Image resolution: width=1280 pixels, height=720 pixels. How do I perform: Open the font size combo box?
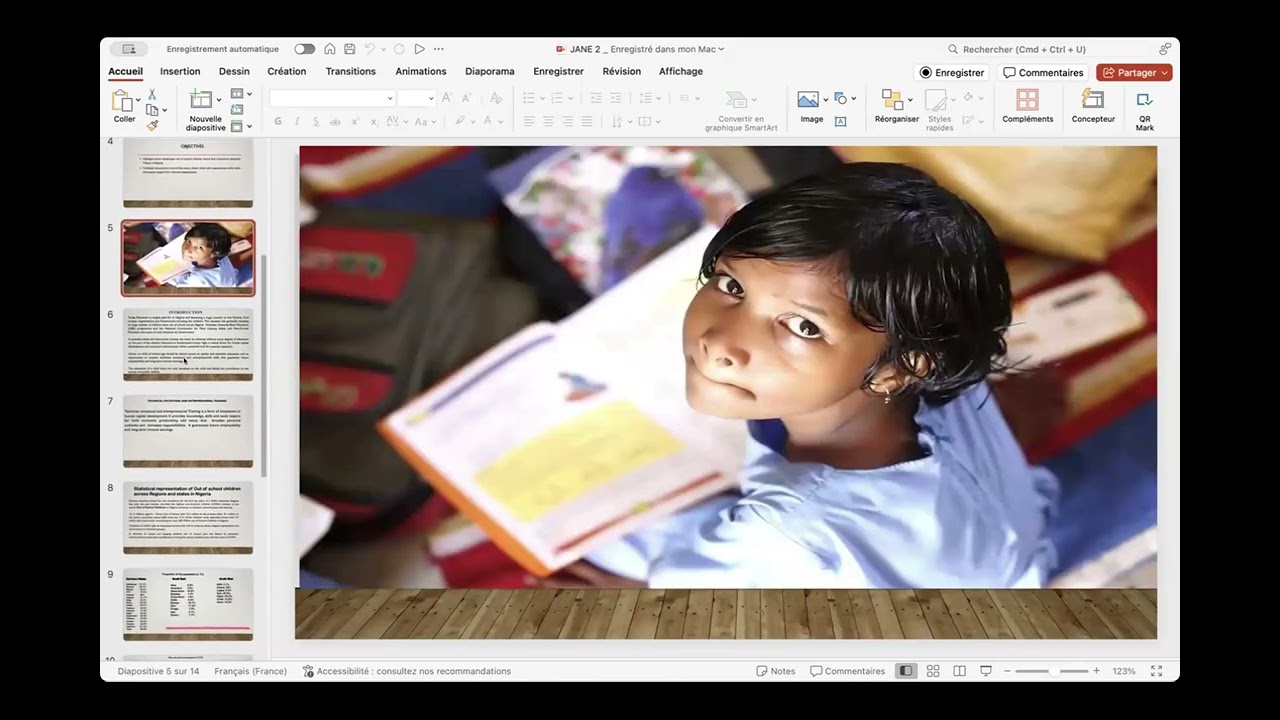(x=416, y=98)
